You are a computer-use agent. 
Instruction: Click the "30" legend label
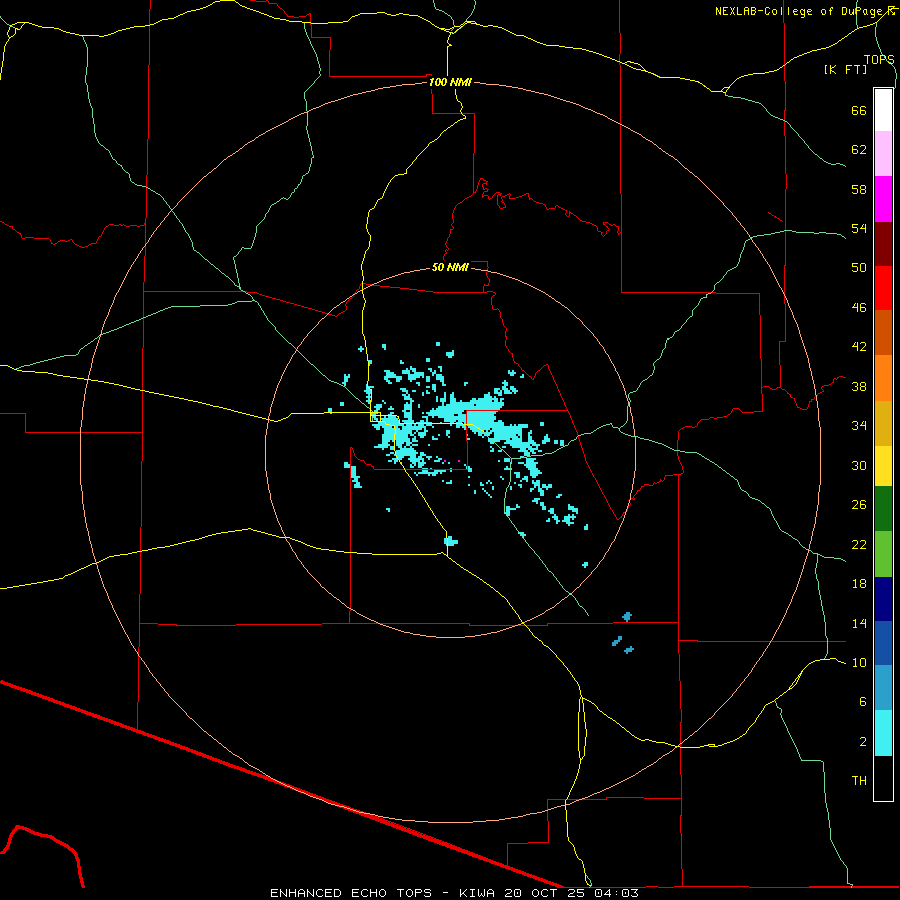click(859, 465)
